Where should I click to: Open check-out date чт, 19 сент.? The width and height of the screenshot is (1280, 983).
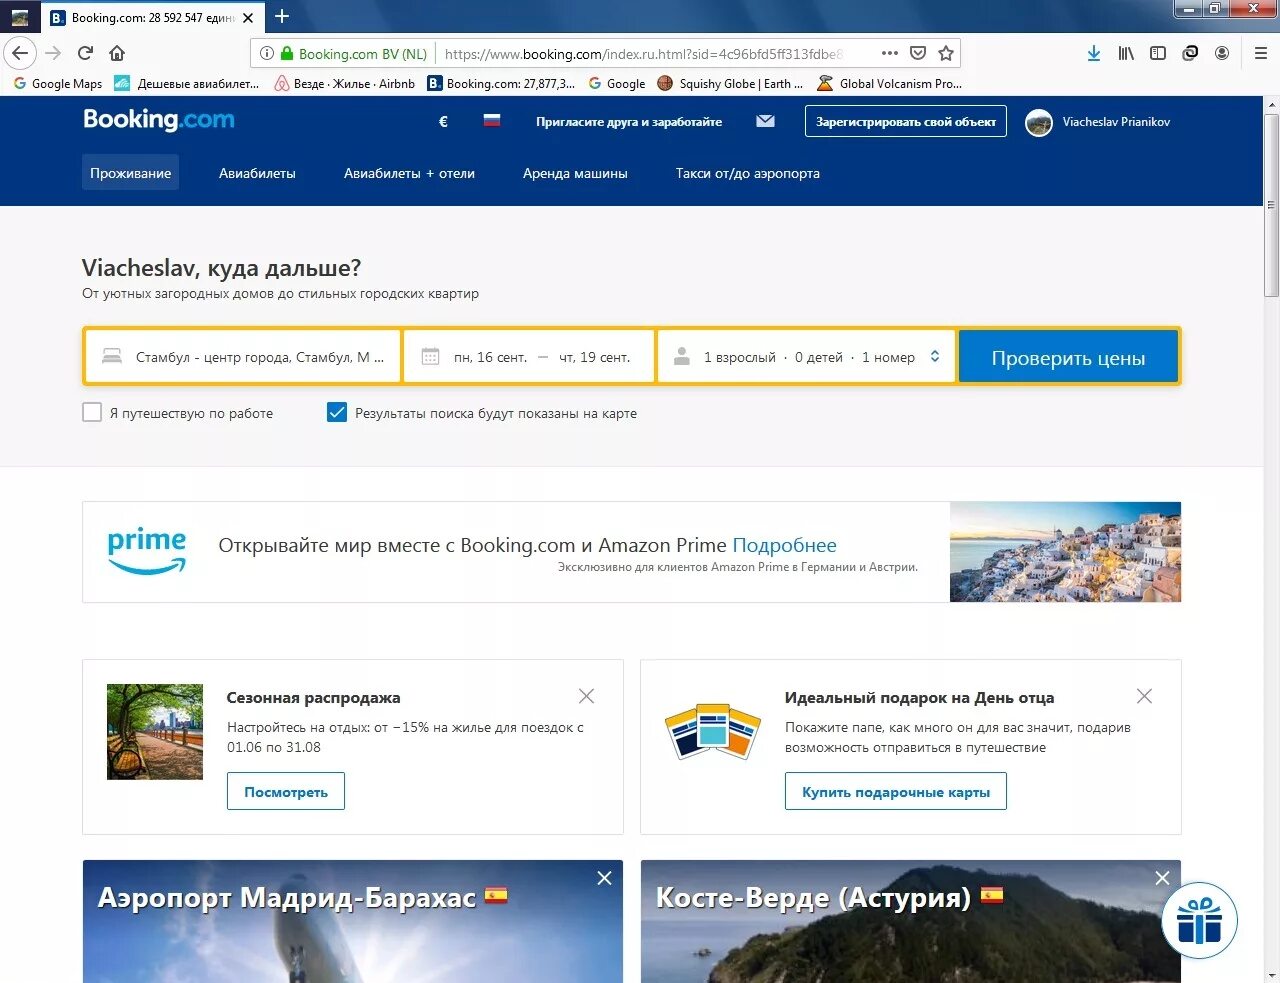[594, 357]
